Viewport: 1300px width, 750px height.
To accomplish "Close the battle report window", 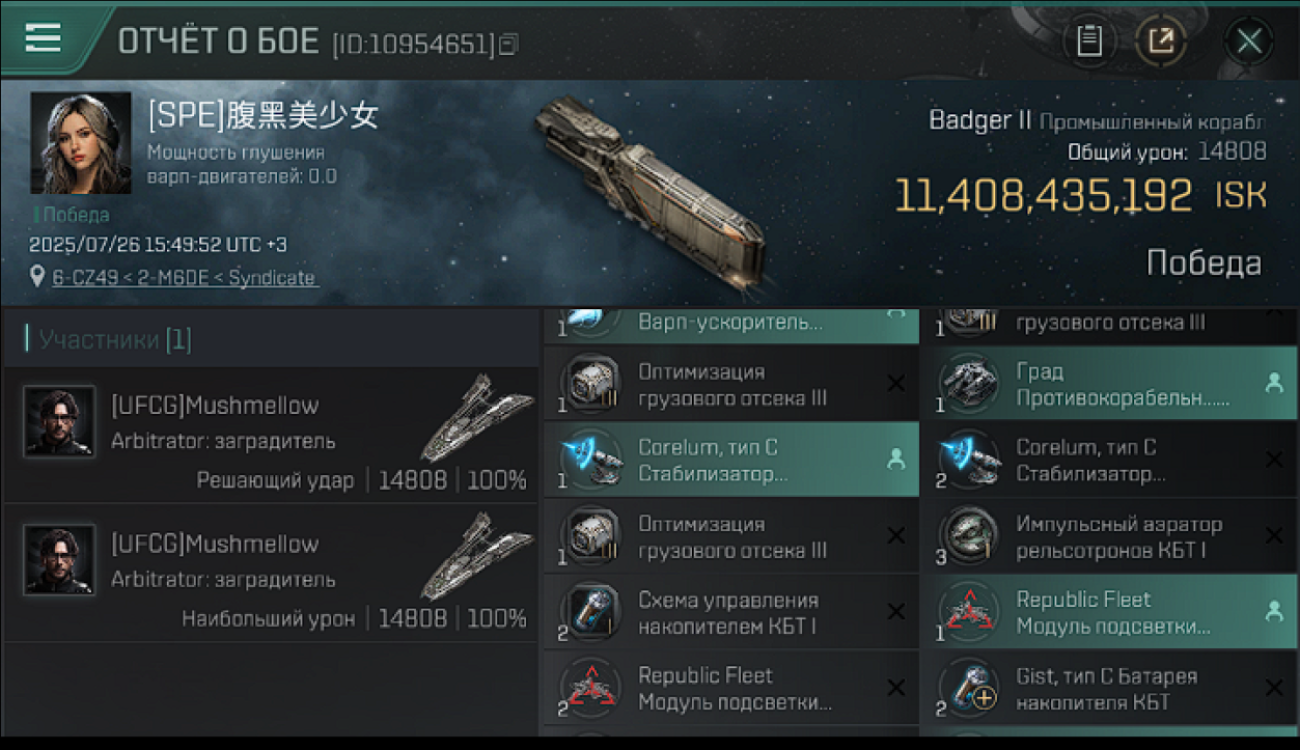I will [1249, 41].
